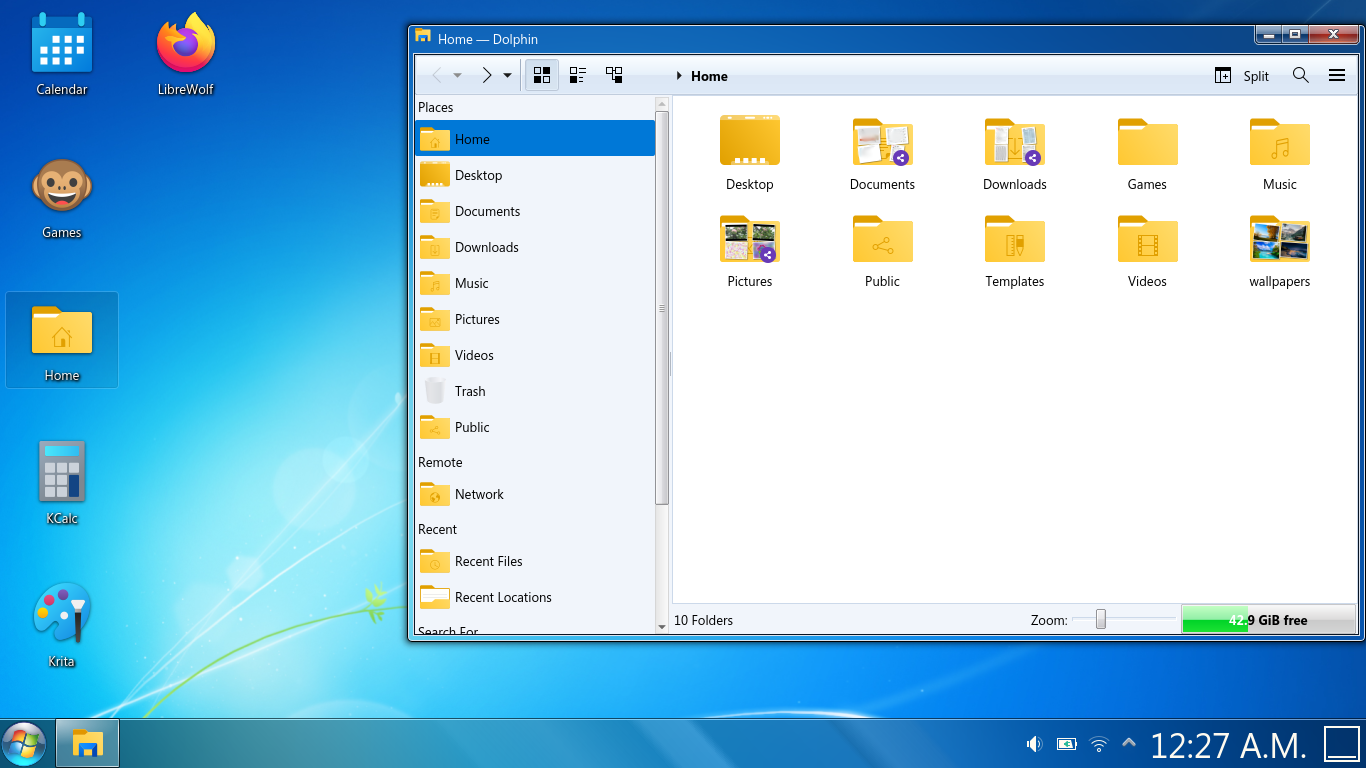1366x768 pixels.
Task: Switch to Details tree view mode
Action: pyautogui.click(x=614, y=74)
